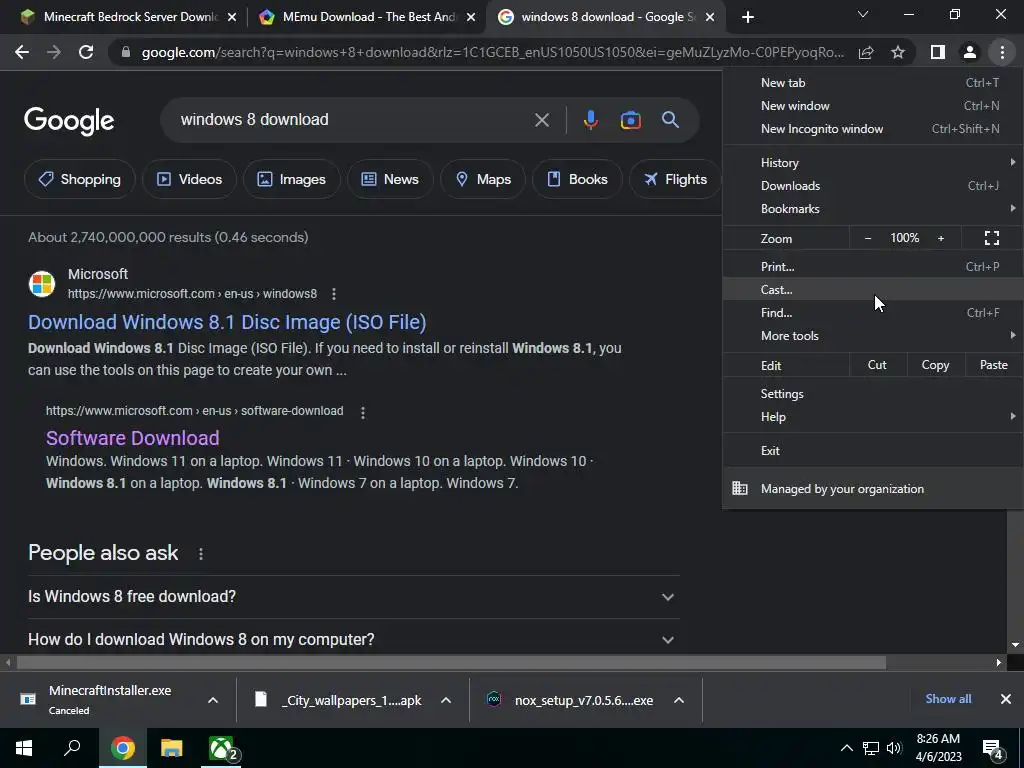Screen dimensions: 1024x768
Task: Choose New Incognito window
Action: coord(873,129)
